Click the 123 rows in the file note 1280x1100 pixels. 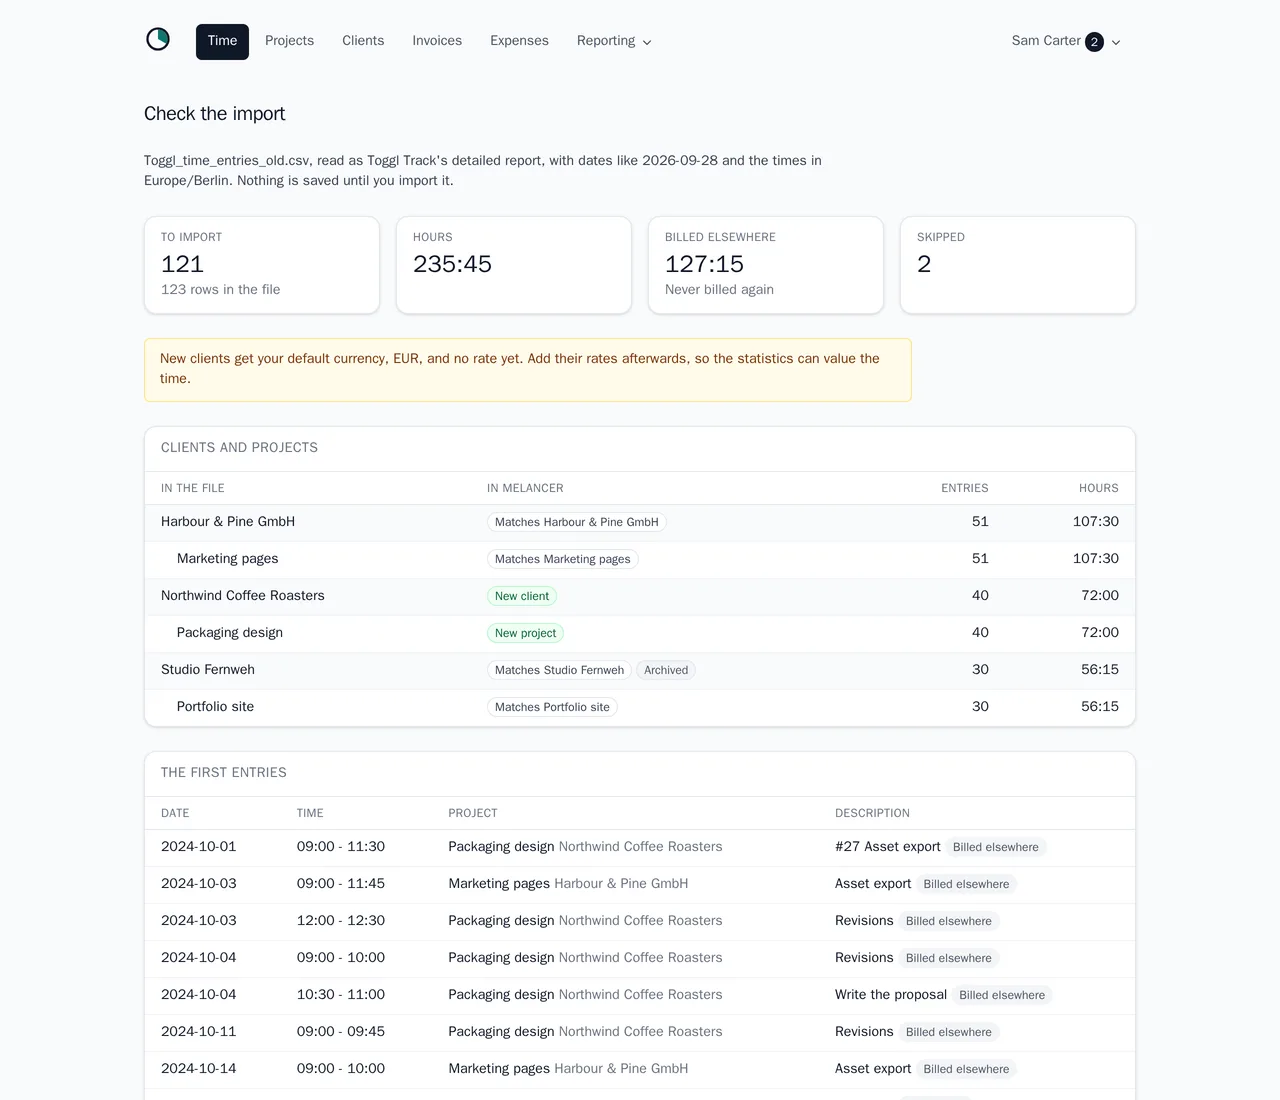tap(221, 289)
